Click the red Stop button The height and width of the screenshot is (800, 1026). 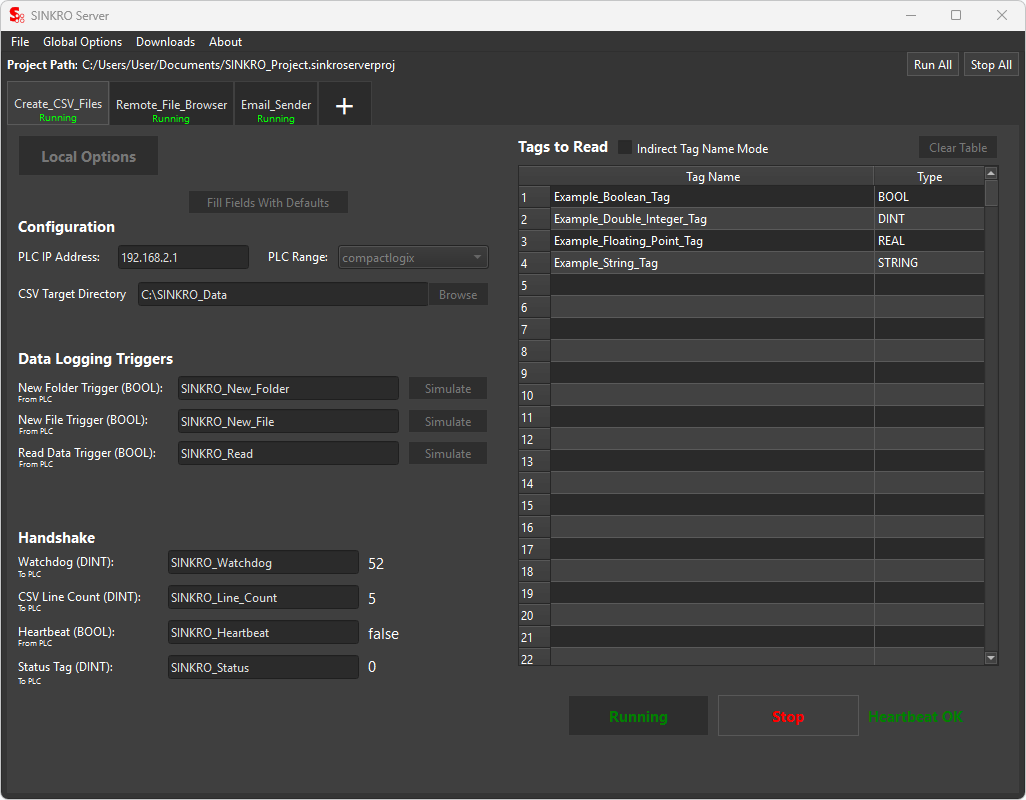click(x=788, y=716)
